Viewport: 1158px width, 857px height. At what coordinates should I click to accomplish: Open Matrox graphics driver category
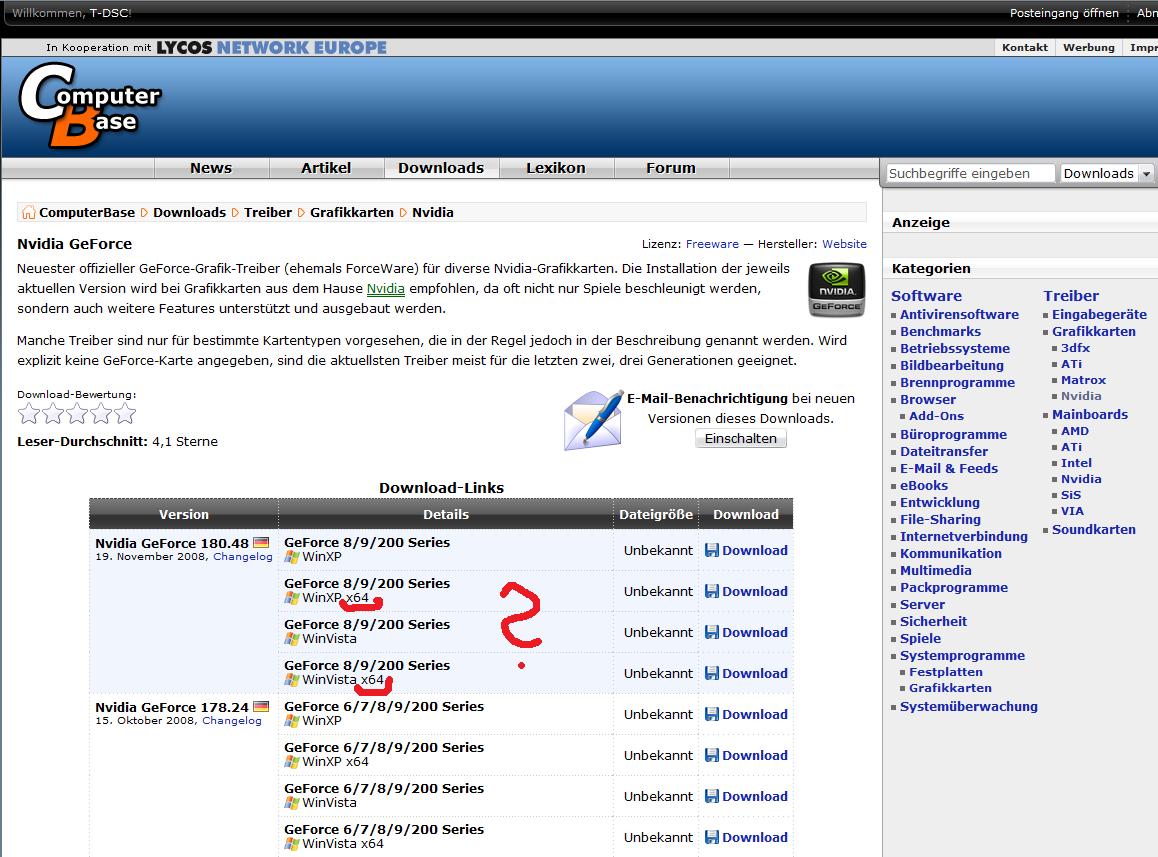click(x=1083, y=380)
